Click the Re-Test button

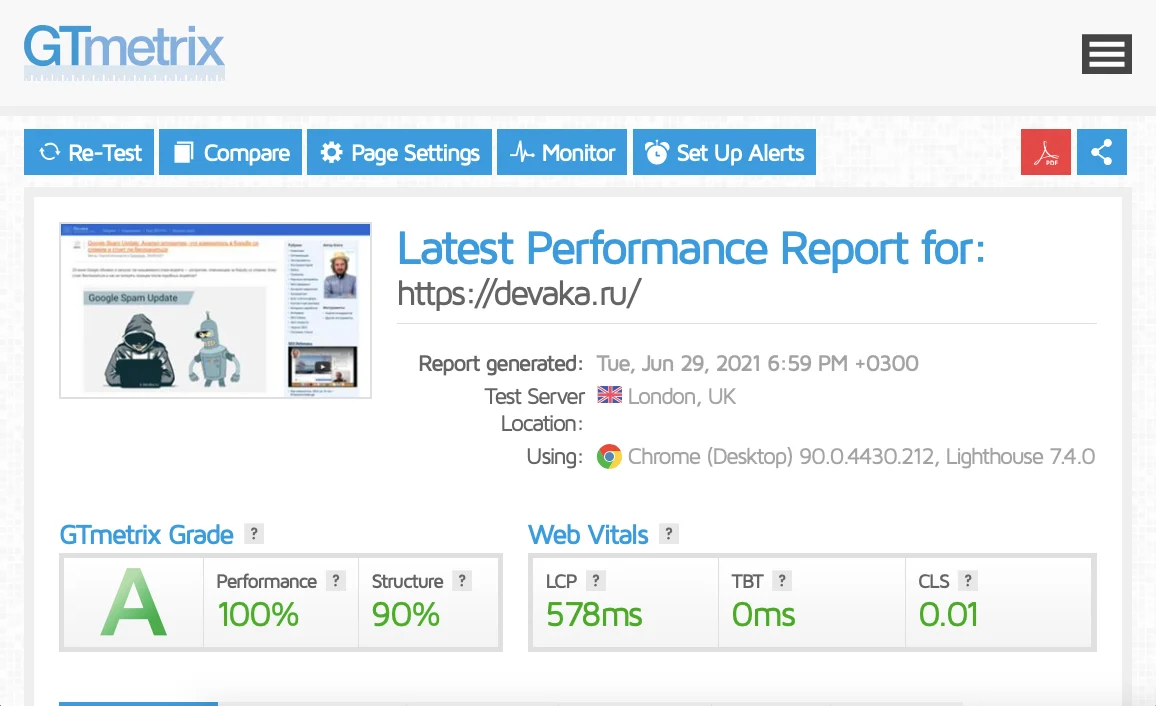[x=88, y=152]
